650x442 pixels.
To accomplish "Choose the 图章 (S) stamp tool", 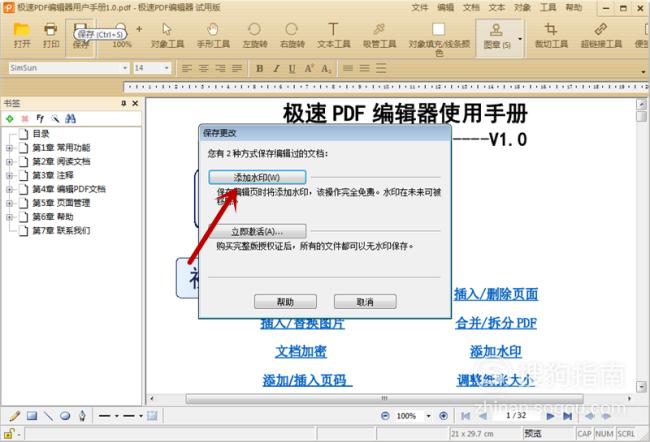I will tap(496, 36).
